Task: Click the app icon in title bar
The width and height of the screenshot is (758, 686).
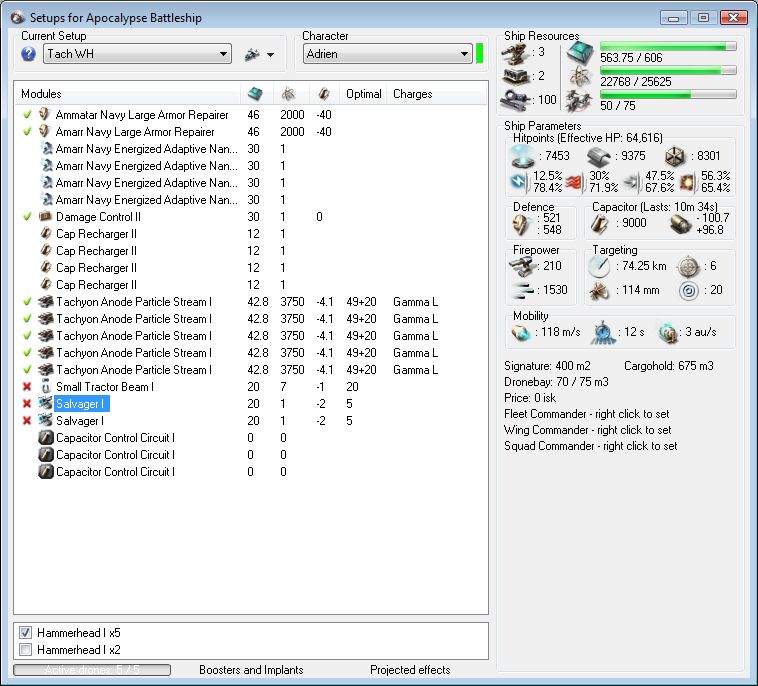Action: 18,18
